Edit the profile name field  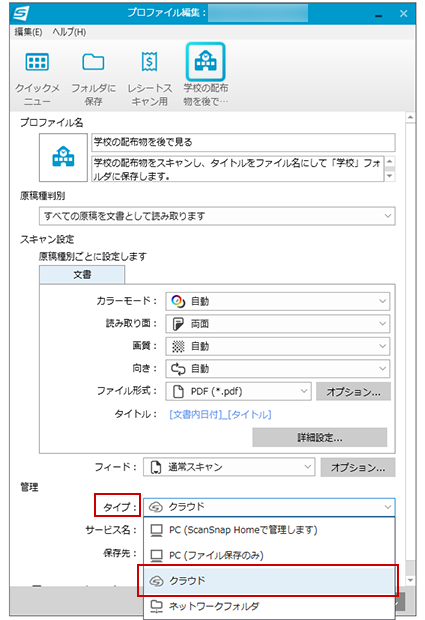point(243,142)
